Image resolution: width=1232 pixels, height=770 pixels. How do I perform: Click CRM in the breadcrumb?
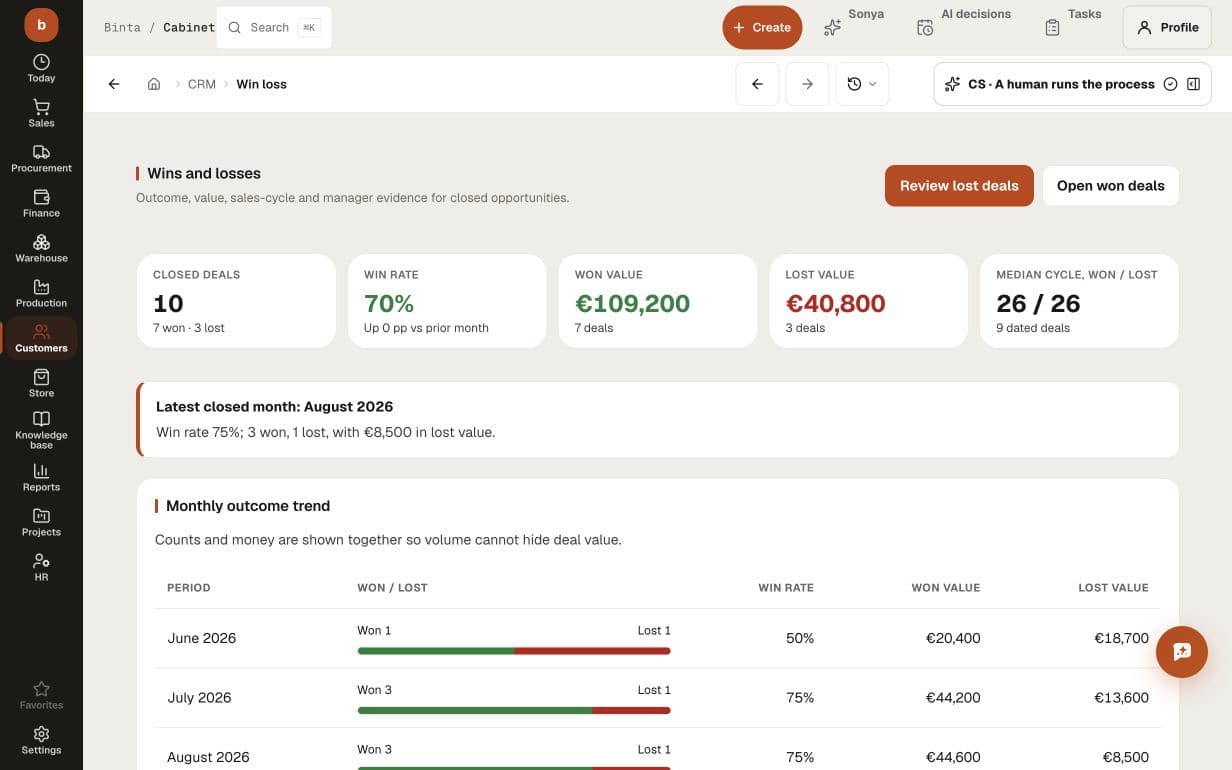click(202, 84)
